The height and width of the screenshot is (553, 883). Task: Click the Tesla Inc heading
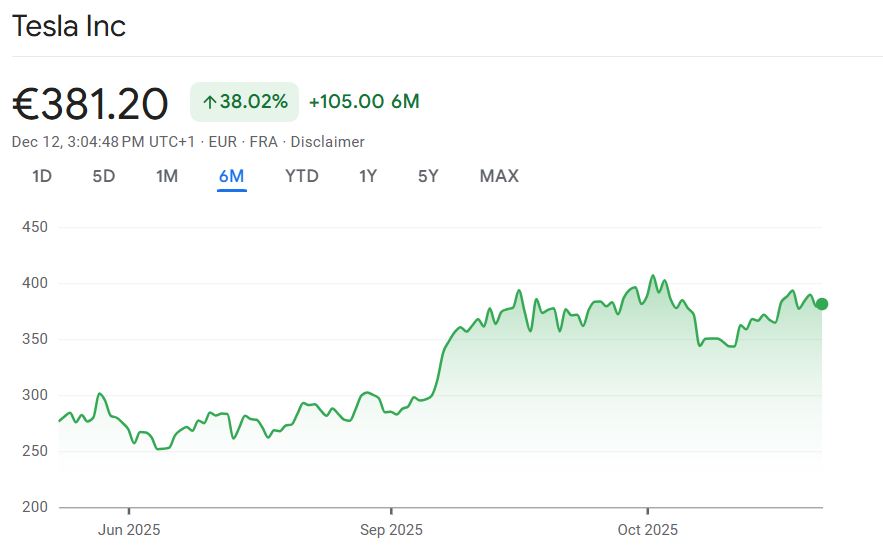pyautogui.click(x=69, y=26)
